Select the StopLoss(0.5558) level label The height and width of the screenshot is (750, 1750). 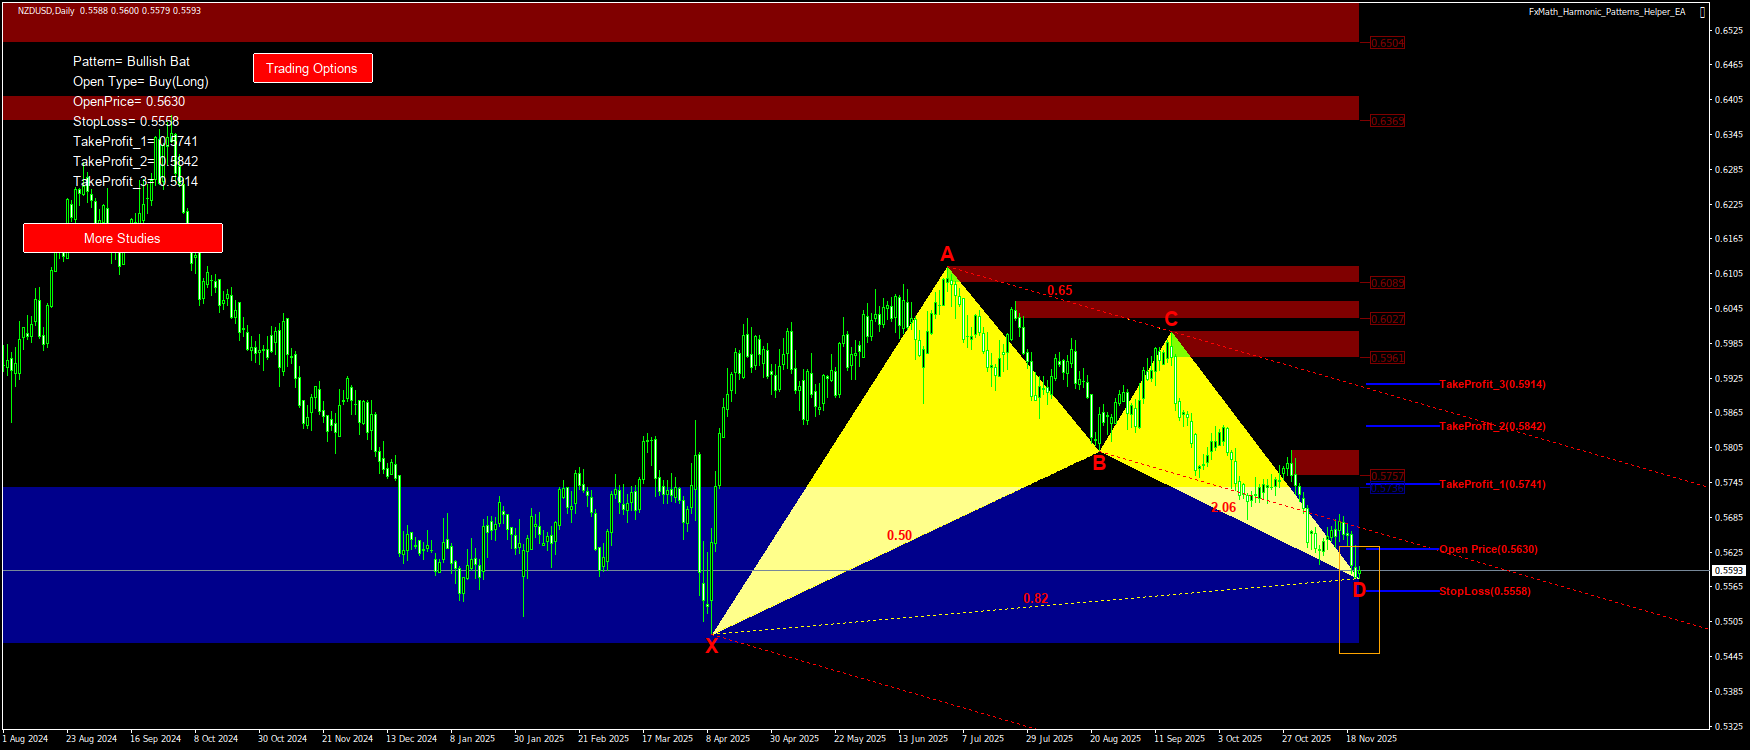tap(1484, 591)
